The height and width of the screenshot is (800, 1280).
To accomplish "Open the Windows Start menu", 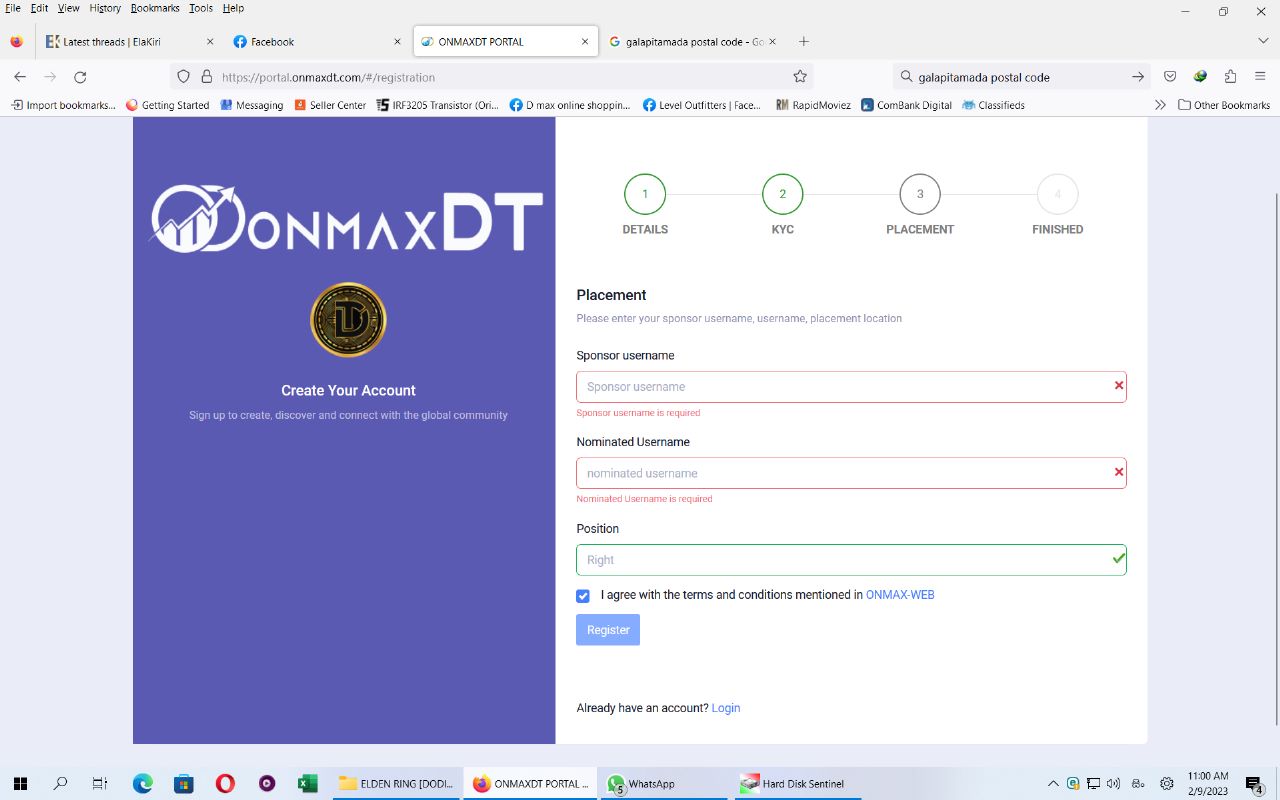I will click(20, 784).
